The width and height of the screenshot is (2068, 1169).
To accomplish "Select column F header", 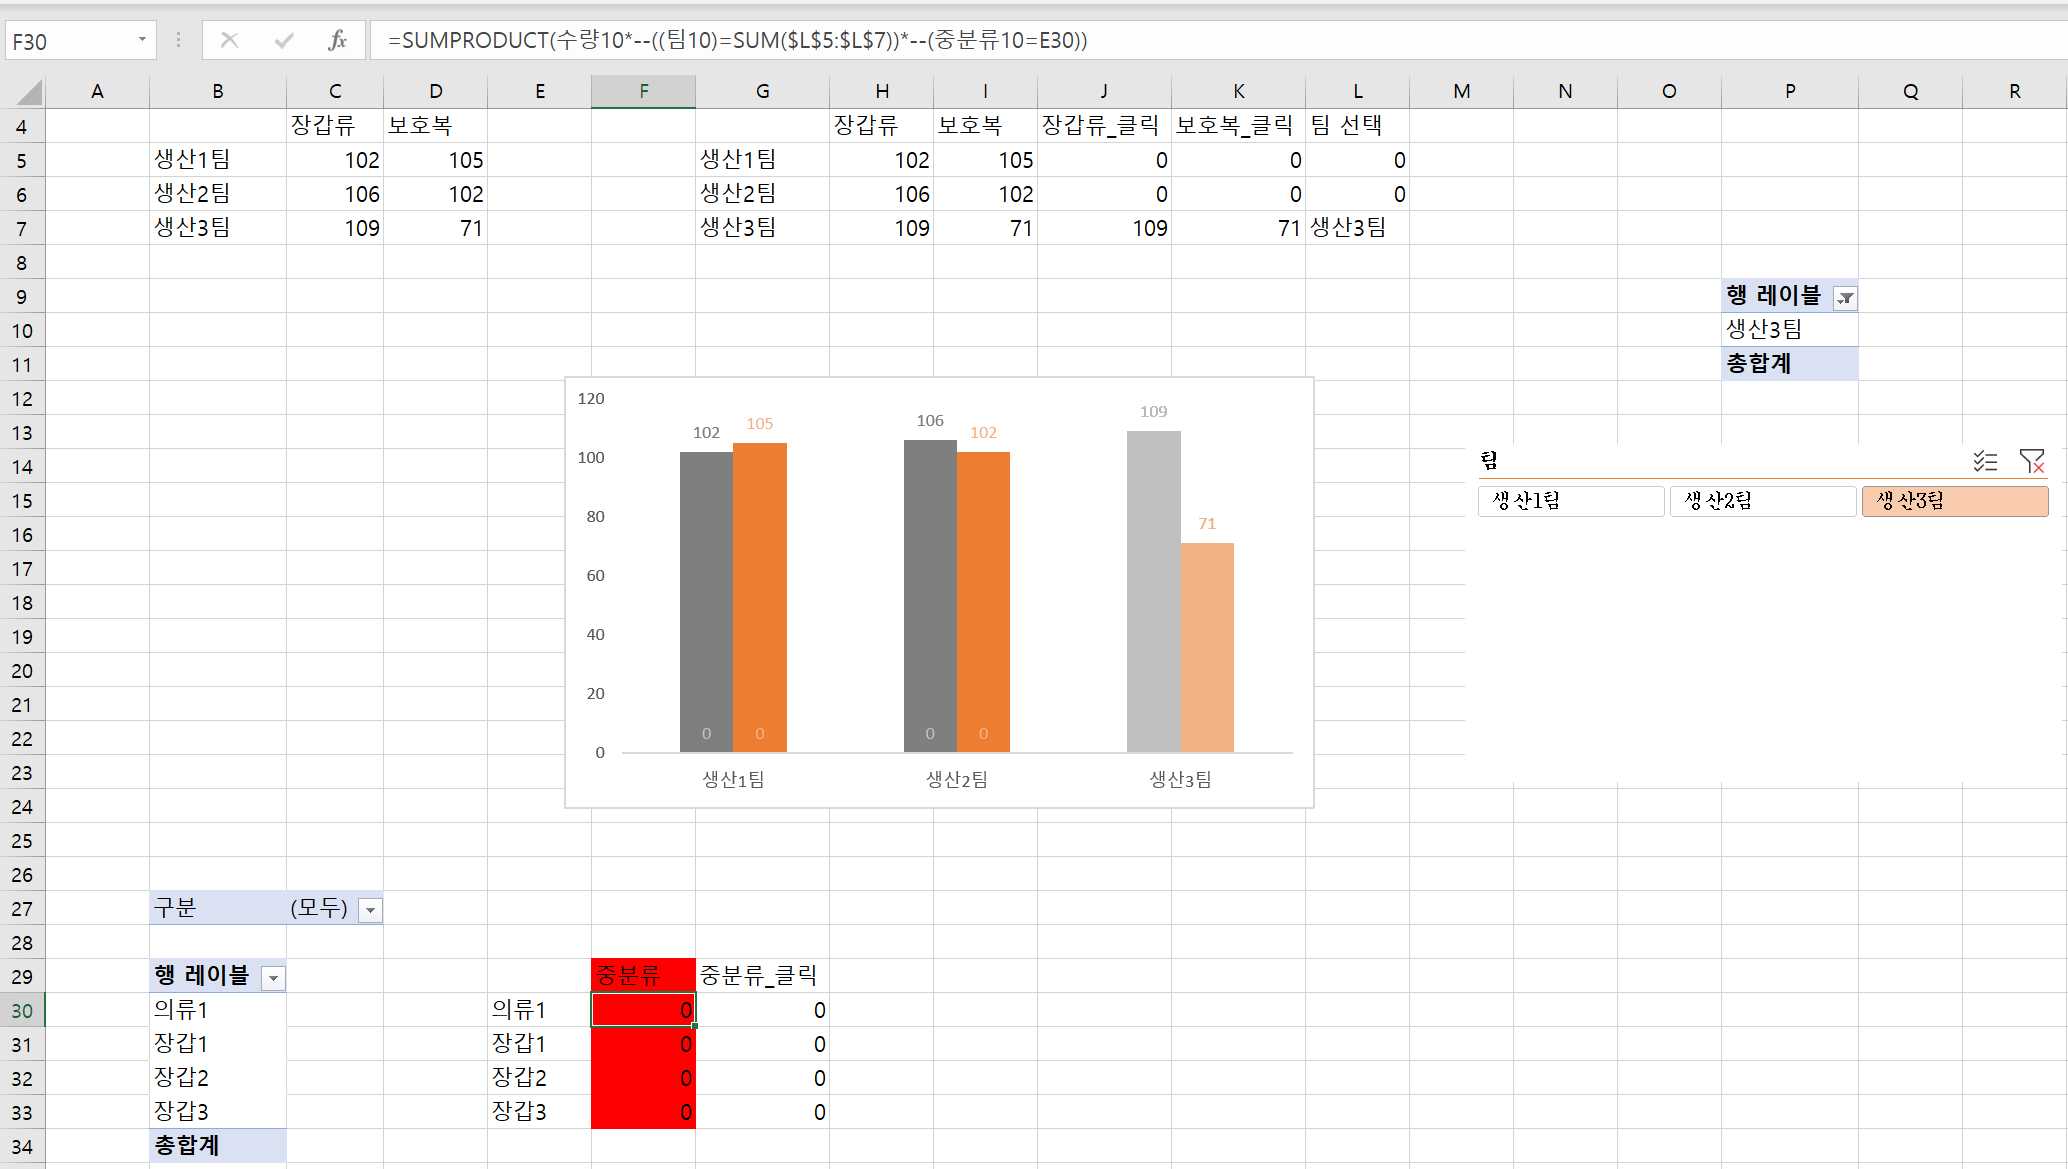I will point(643,91).
